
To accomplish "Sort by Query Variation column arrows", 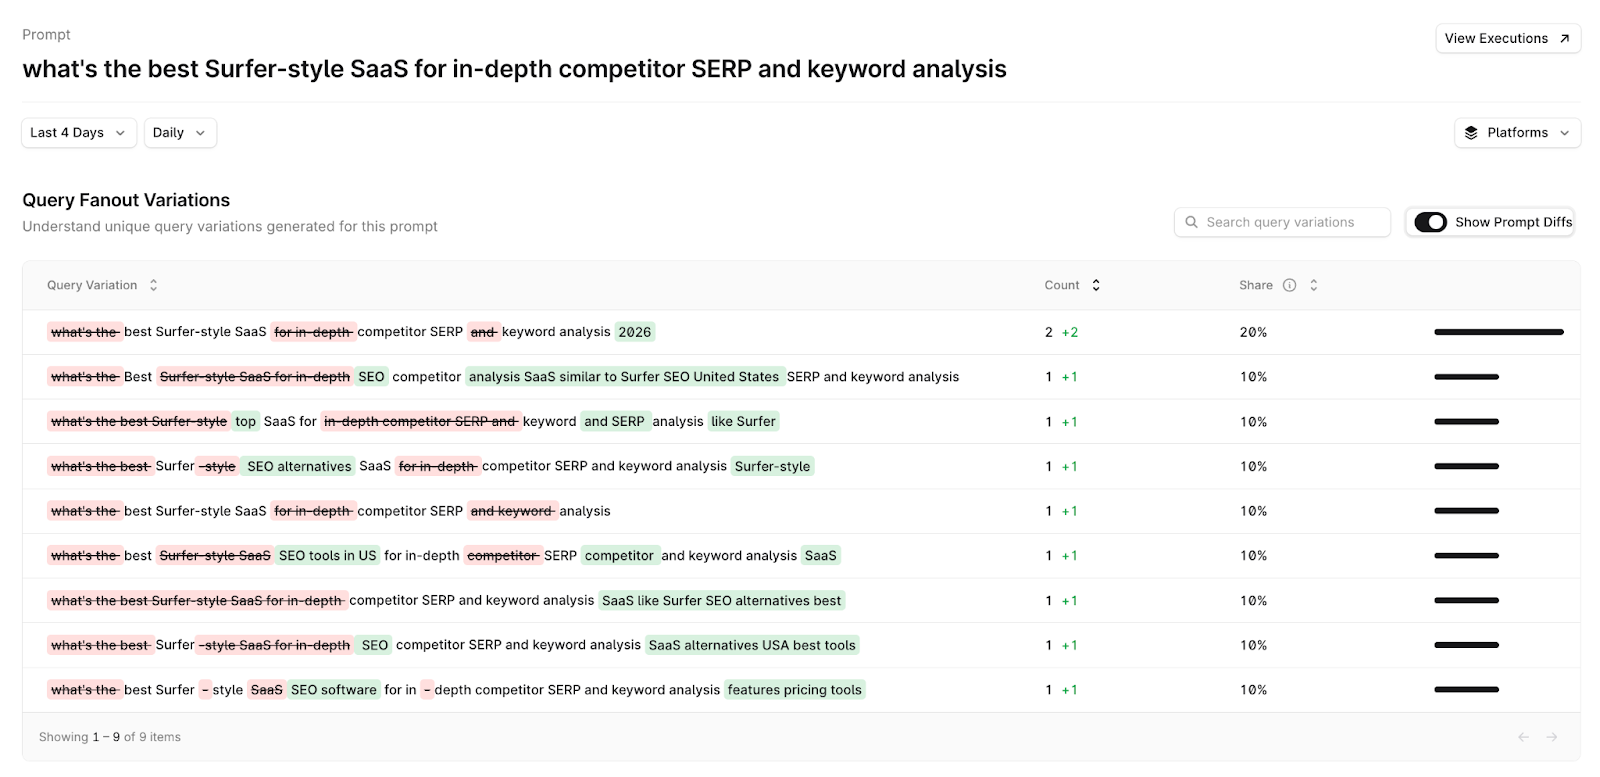I will click(153, 285).
